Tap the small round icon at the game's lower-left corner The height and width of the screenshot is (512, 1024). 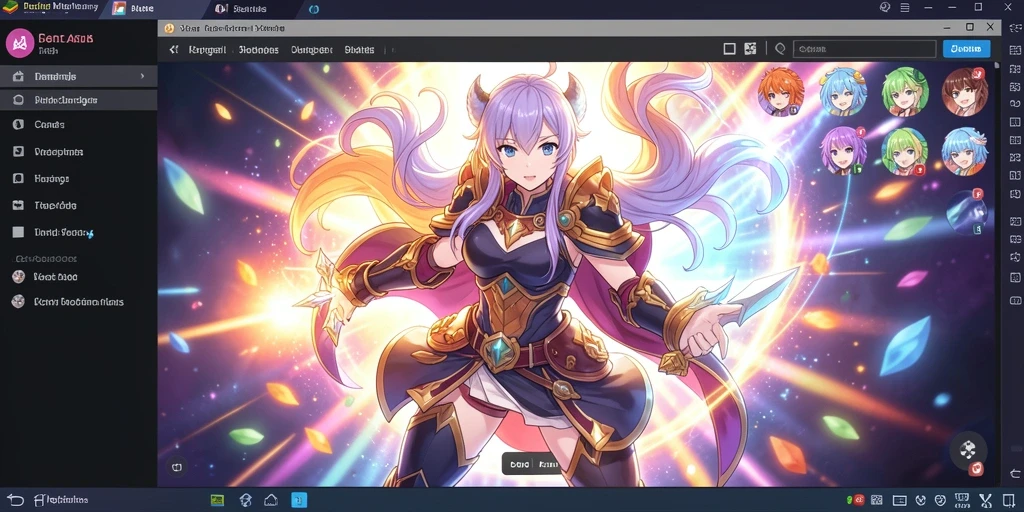pyautogui.click(x=176, y=467)
